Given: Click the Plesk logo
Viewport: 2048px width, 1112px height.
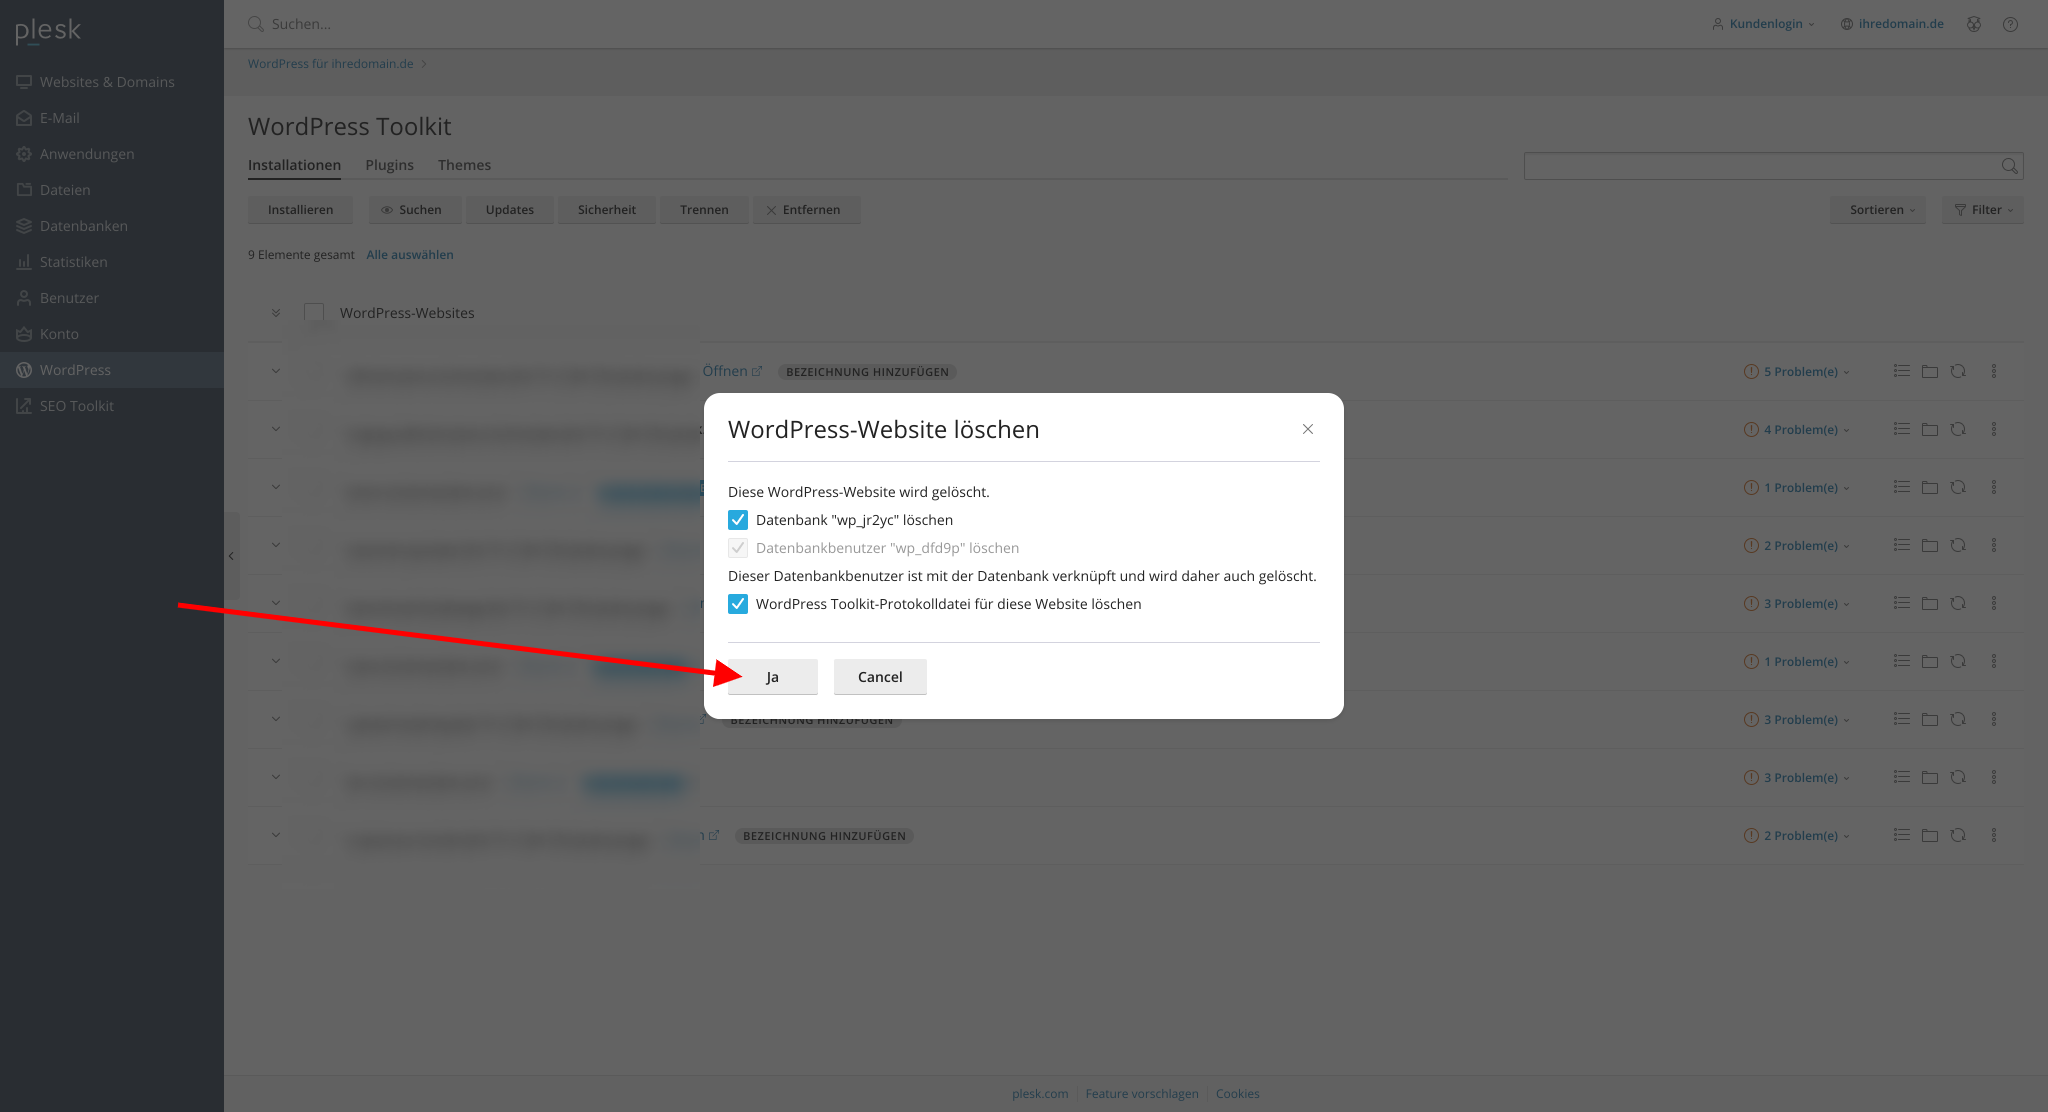Looking at the screenshot, I should [48, 31].
